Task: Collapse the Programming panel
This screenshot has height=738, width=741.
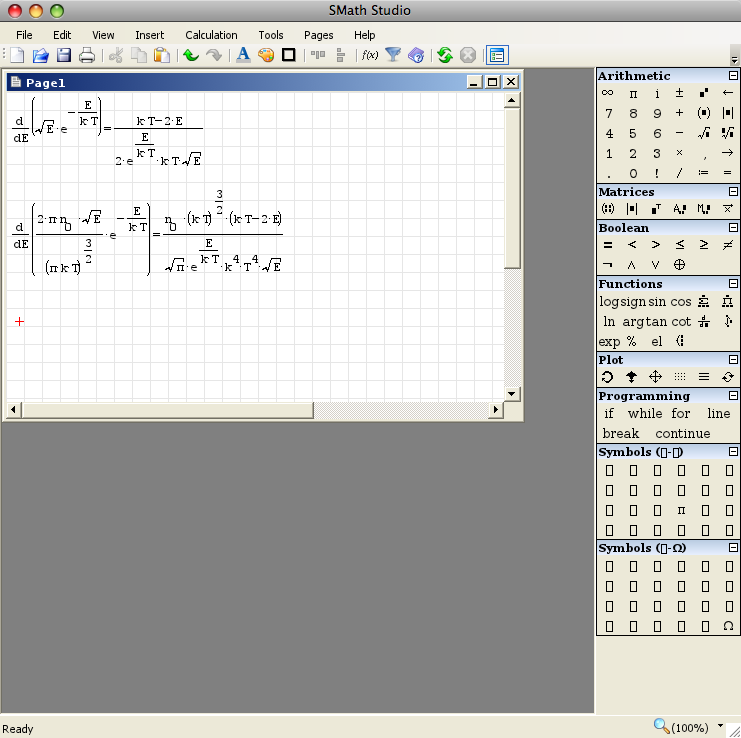Action: pos(732,396)
